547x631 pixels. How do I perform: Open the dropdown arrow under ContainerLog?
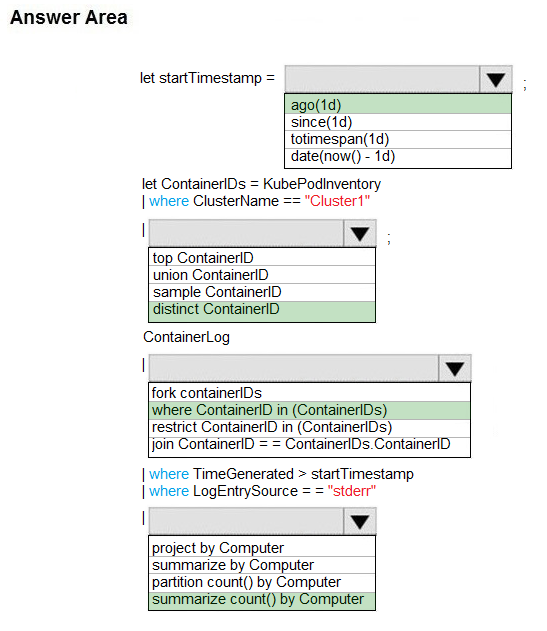click(x=454, y=368)
